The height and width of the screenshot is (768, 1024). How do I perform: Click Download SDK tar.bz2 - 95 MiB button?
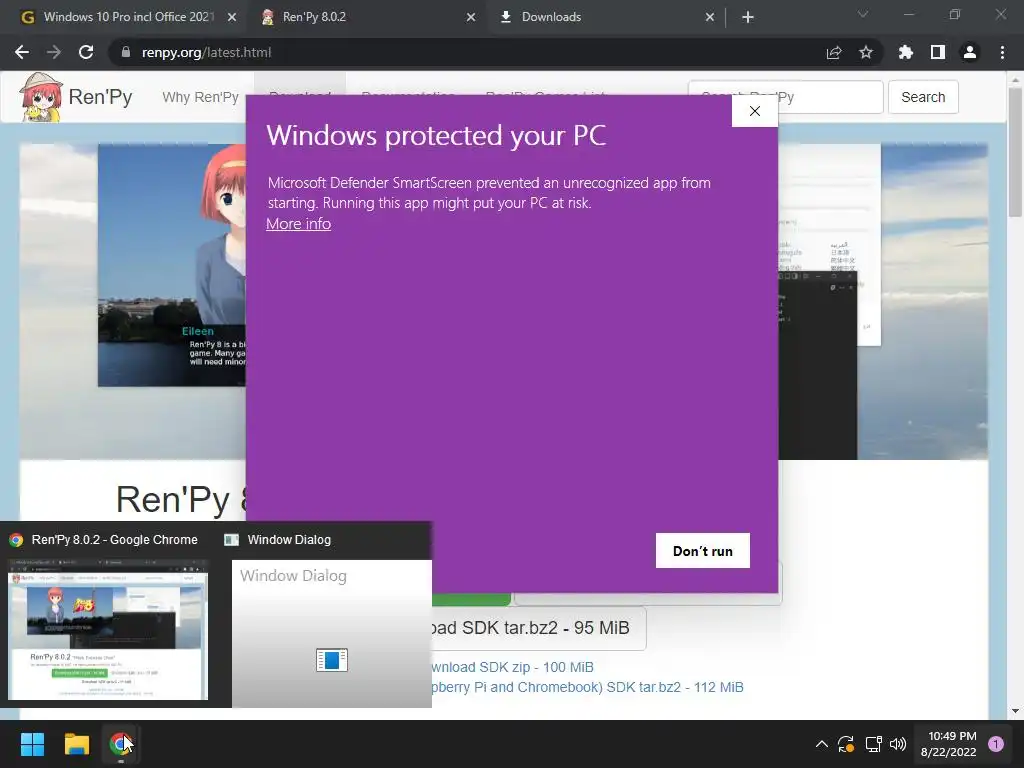pyautogui.click(x=539, y=628)
